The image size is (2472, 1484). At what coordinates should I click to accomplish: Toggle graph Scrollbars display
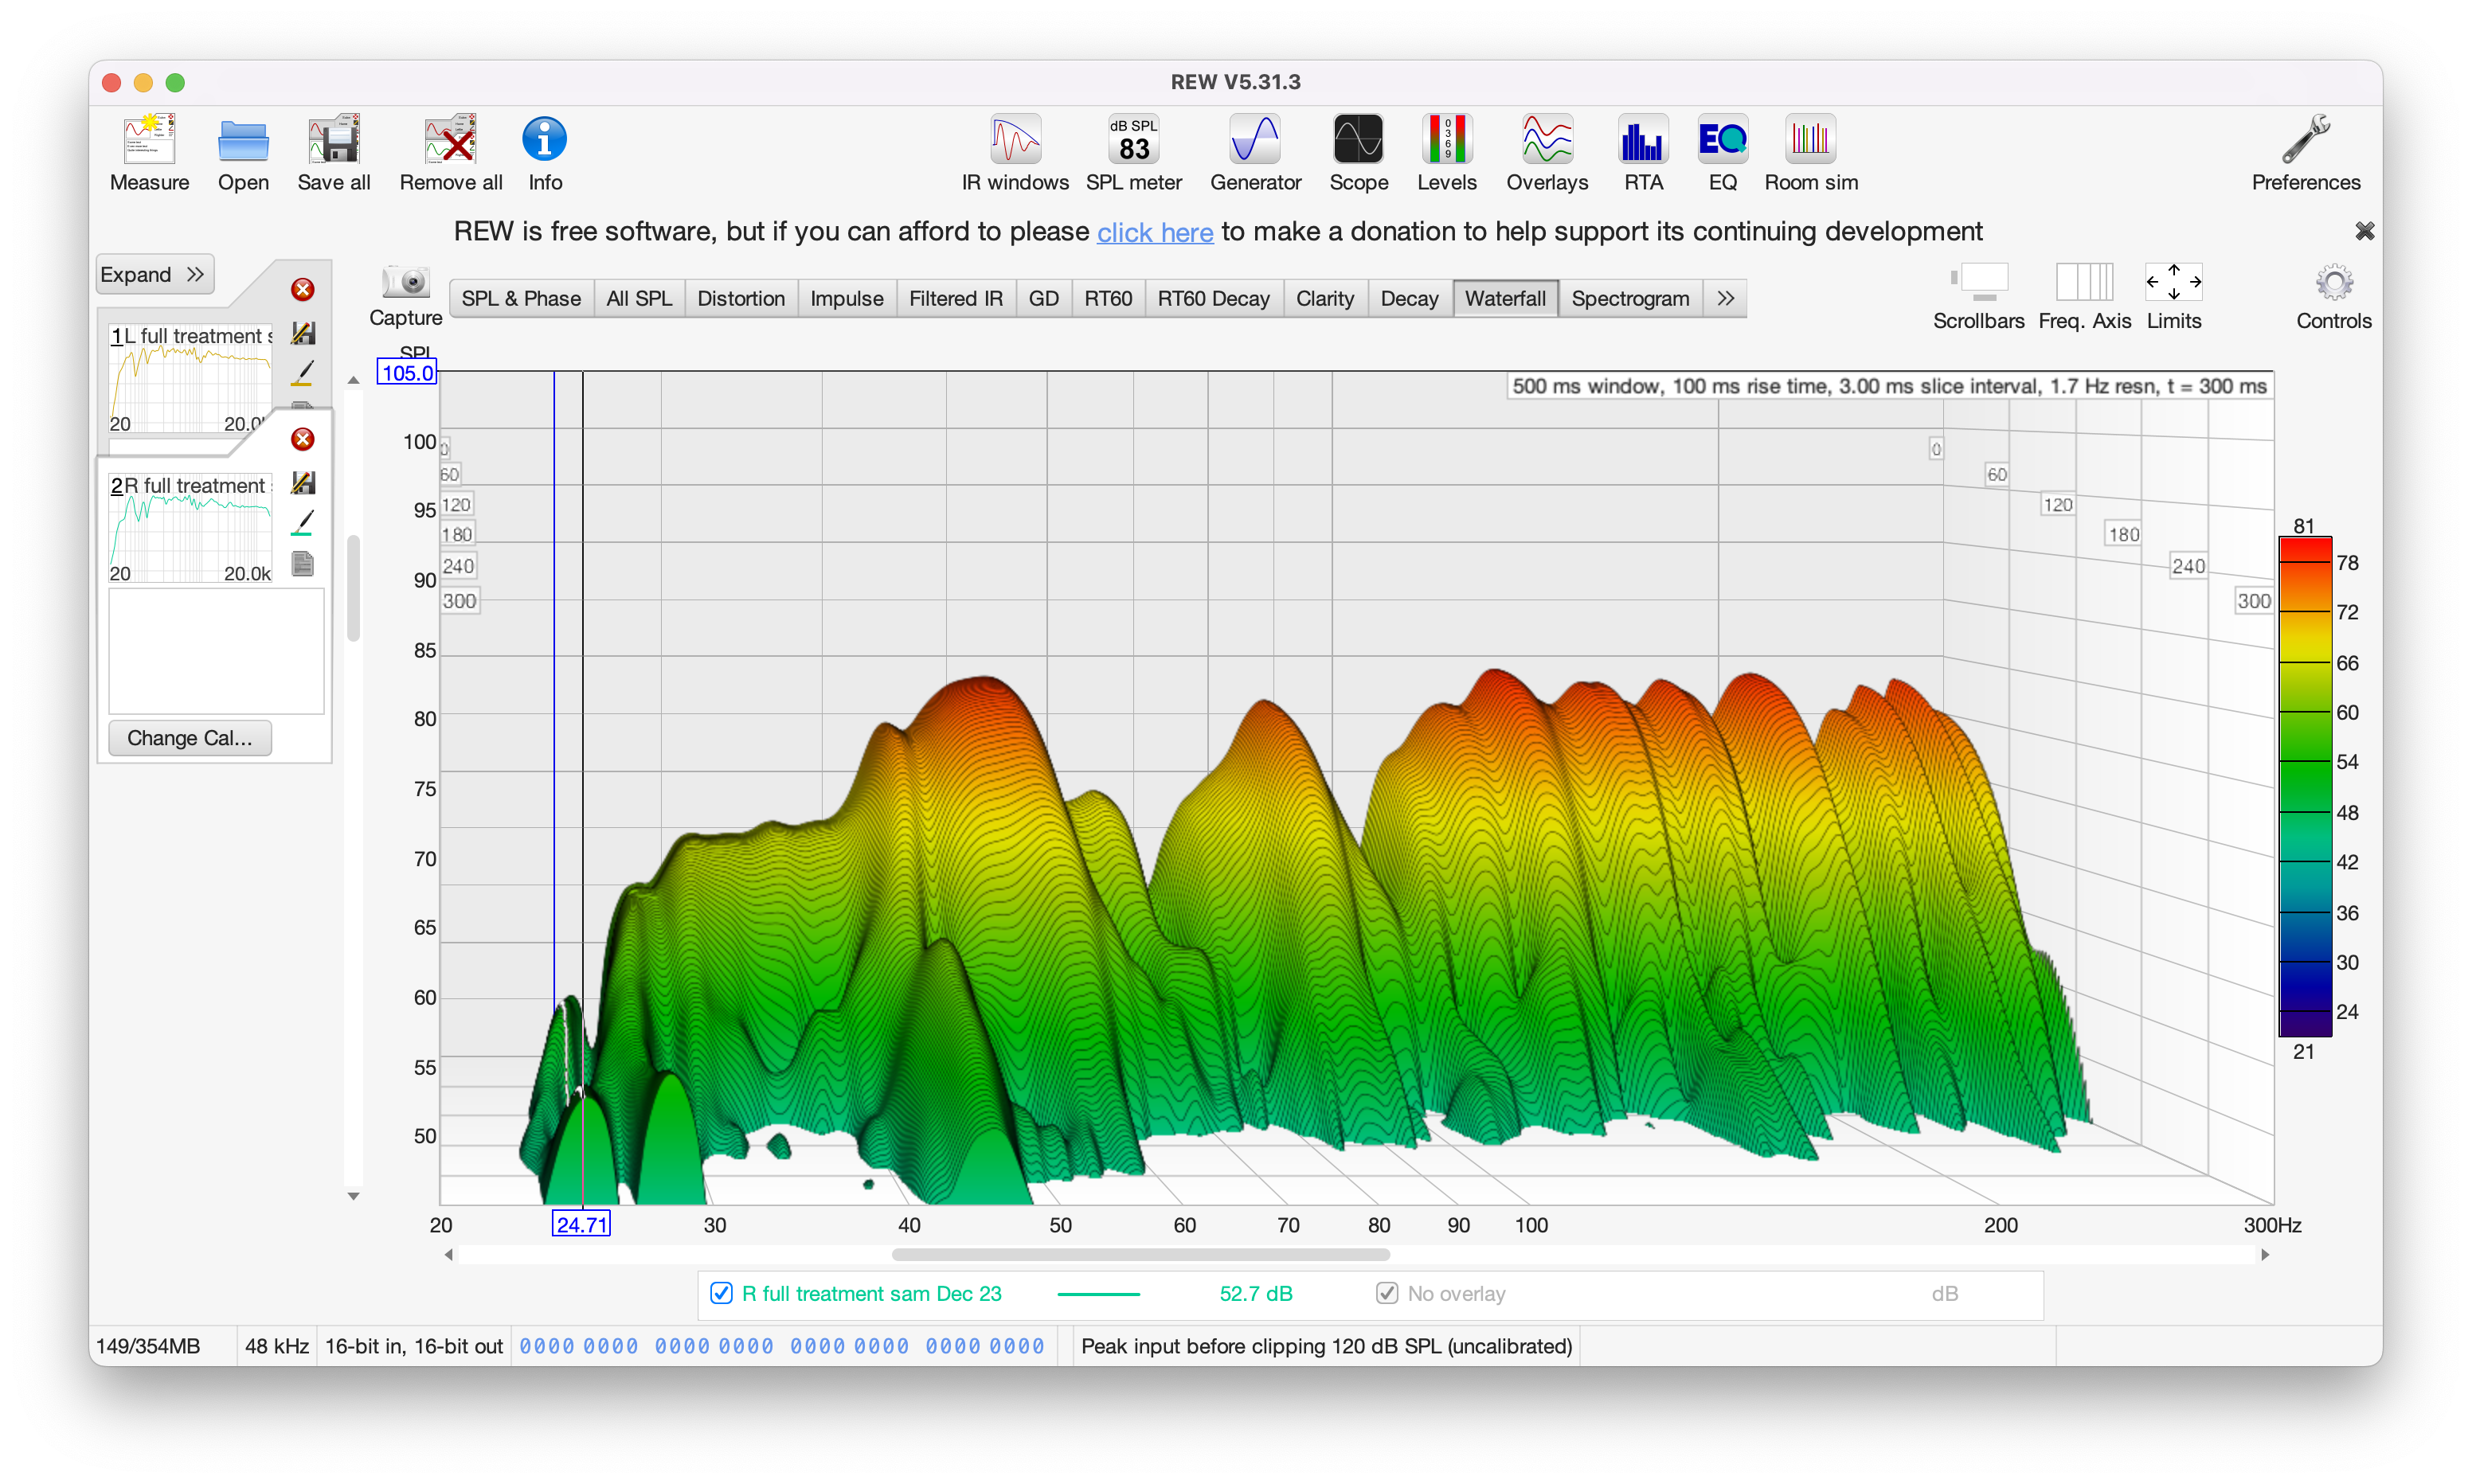[x=1978, y=284]
